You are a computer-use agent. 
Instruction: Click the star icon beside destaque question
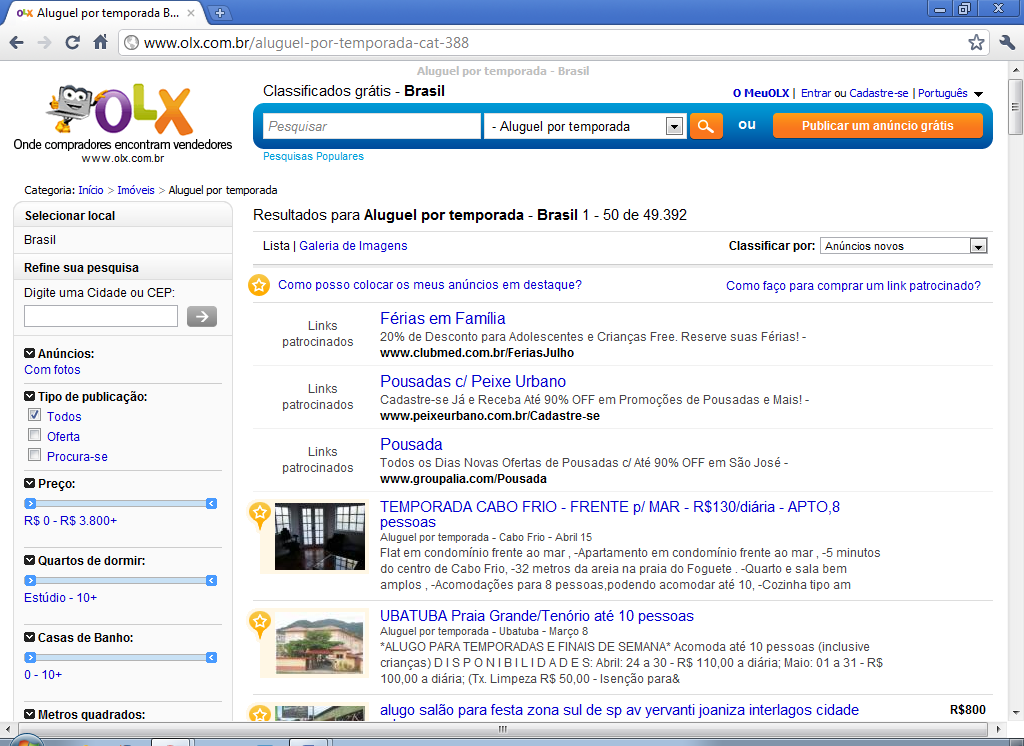[259, 285]
